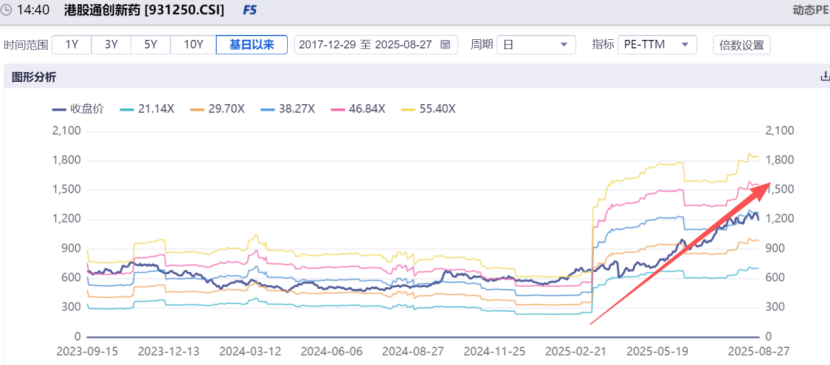Click the download icon in 图形分析 header
The width and height of the screenshot is (830, 365).
pyautogui.click(x=825, y=77)
